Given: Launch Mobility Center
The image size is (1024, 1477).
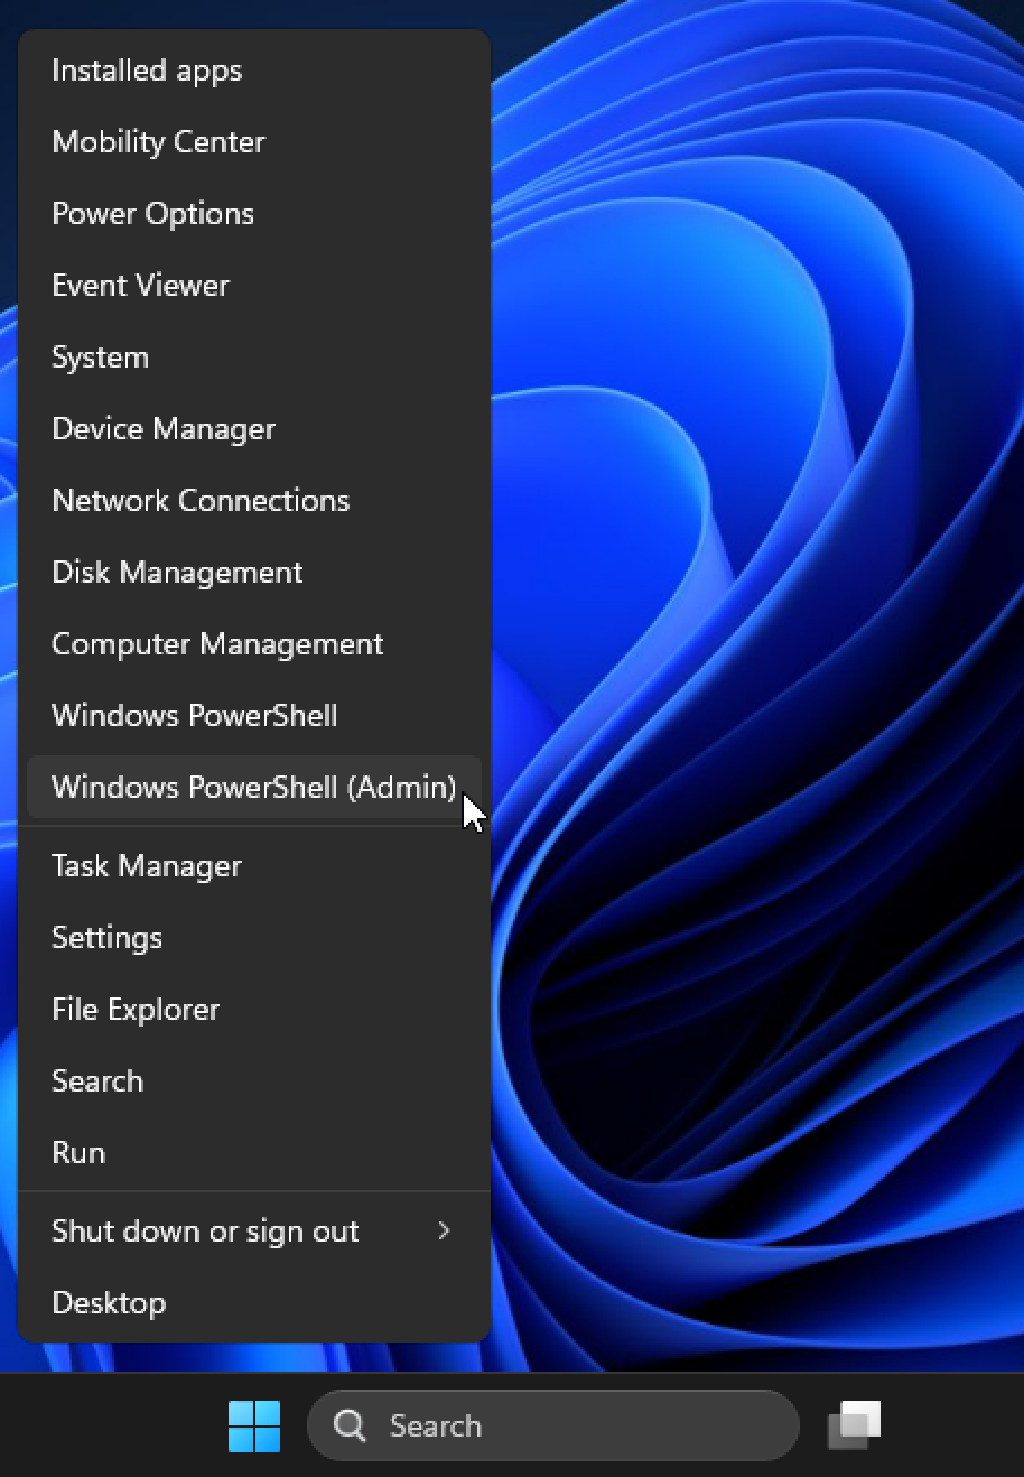Looking at the screenshot, I should click(158, 142).
